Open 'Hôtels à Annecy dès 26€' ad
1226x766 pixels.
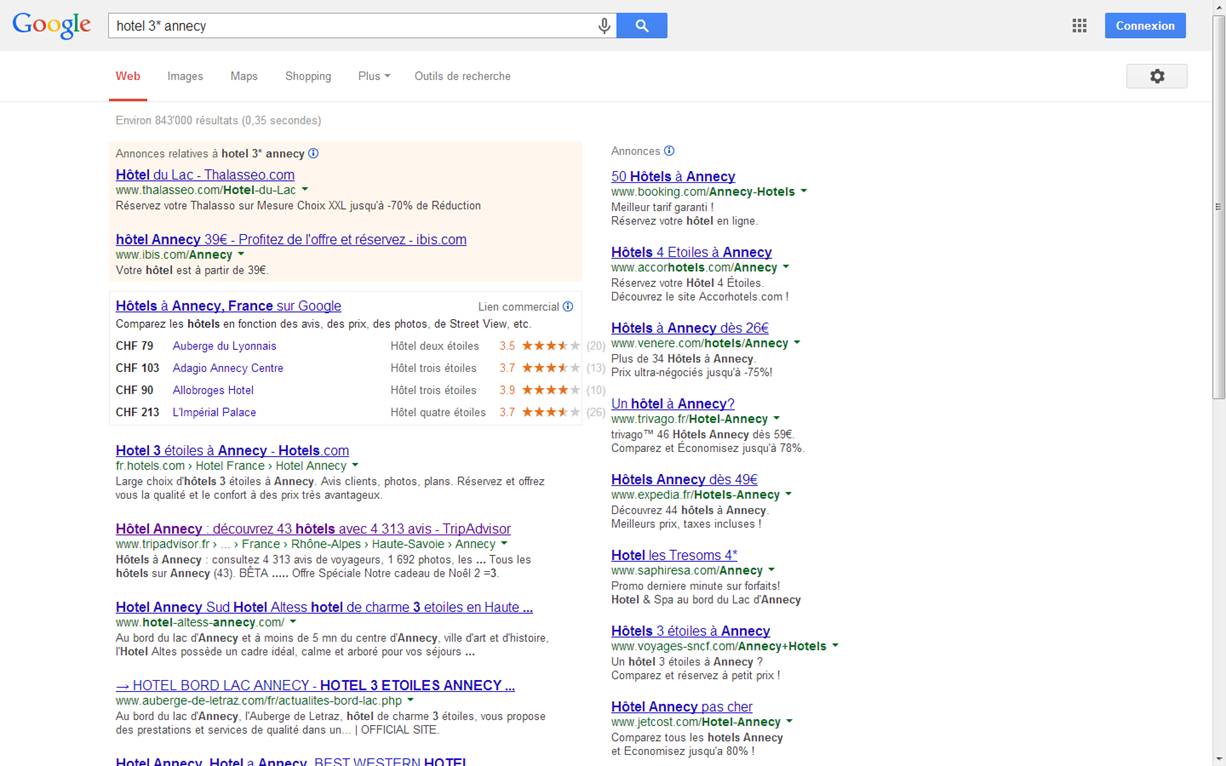(x=690, y=328)
